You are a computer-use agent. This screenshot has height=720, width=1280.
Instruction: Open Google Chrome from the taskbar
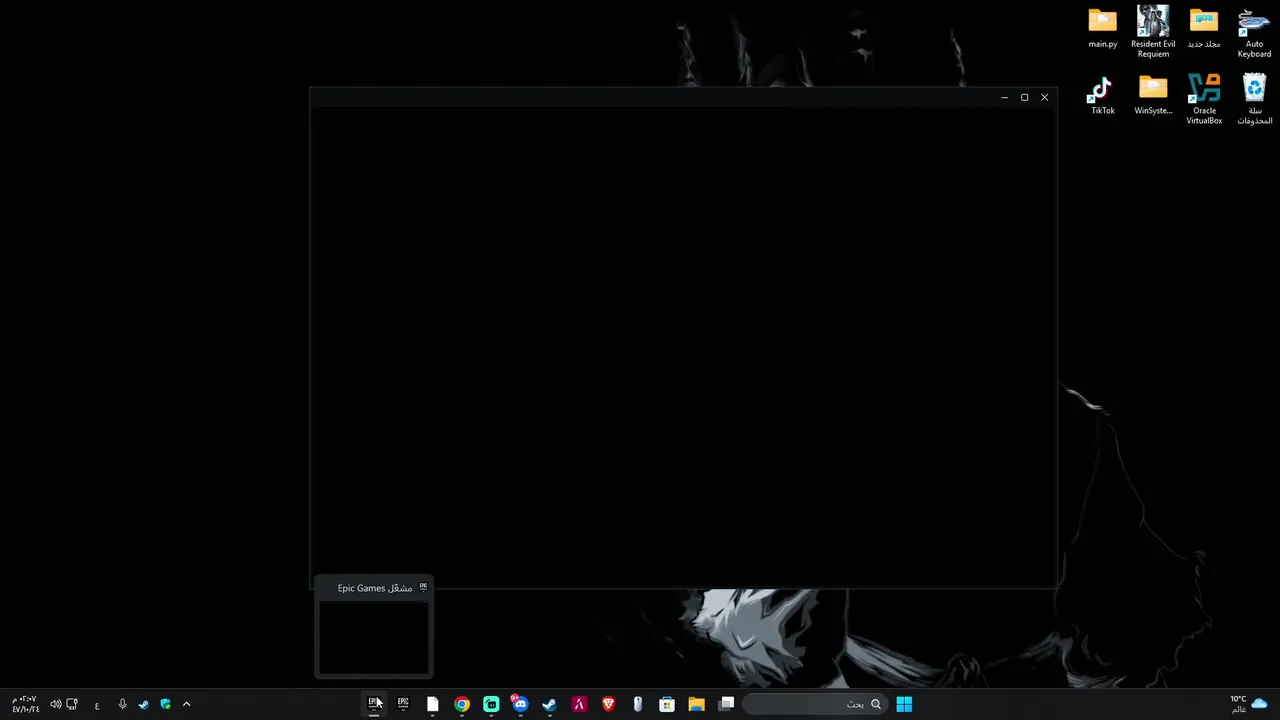pos(462,704)
